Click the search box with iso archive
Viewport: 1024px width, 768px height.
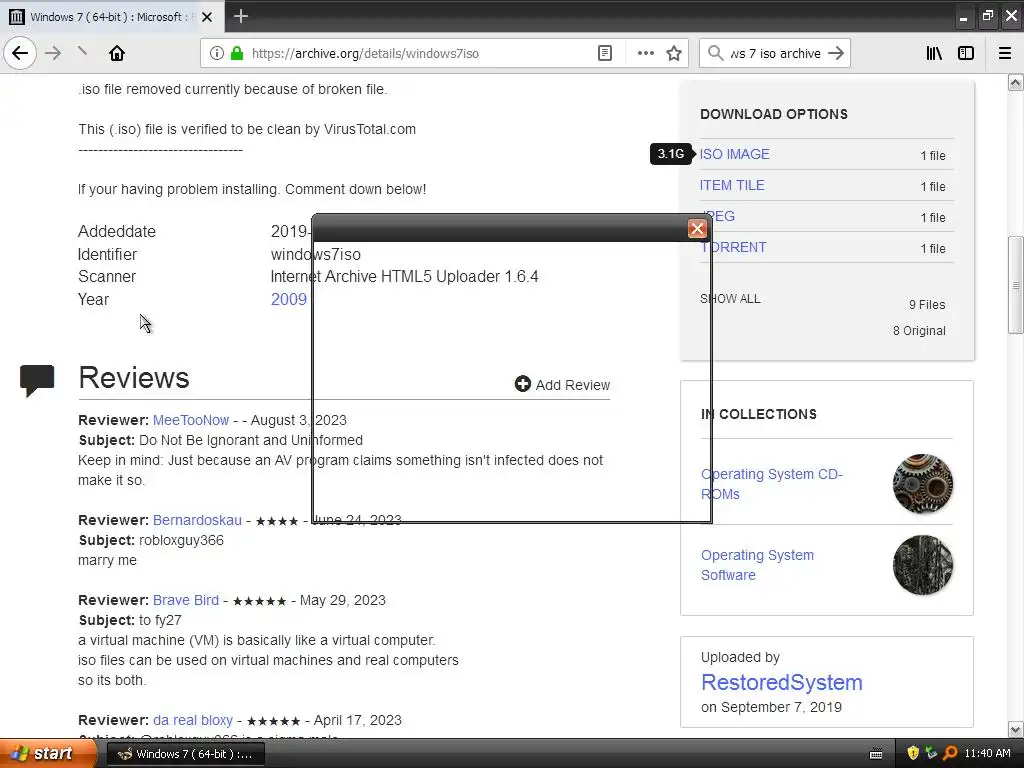[x=775, y=53]
